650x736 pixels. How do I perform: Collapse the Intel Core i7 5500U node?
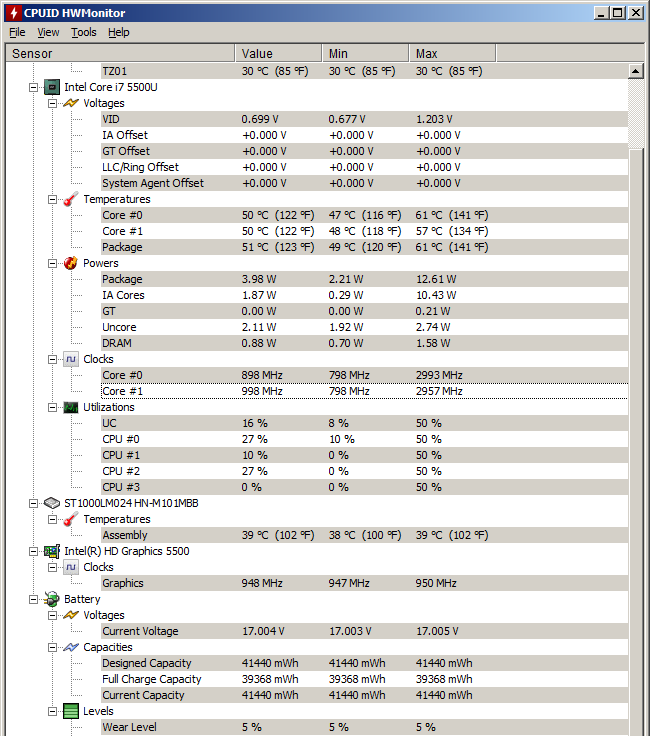click(33, 87)
